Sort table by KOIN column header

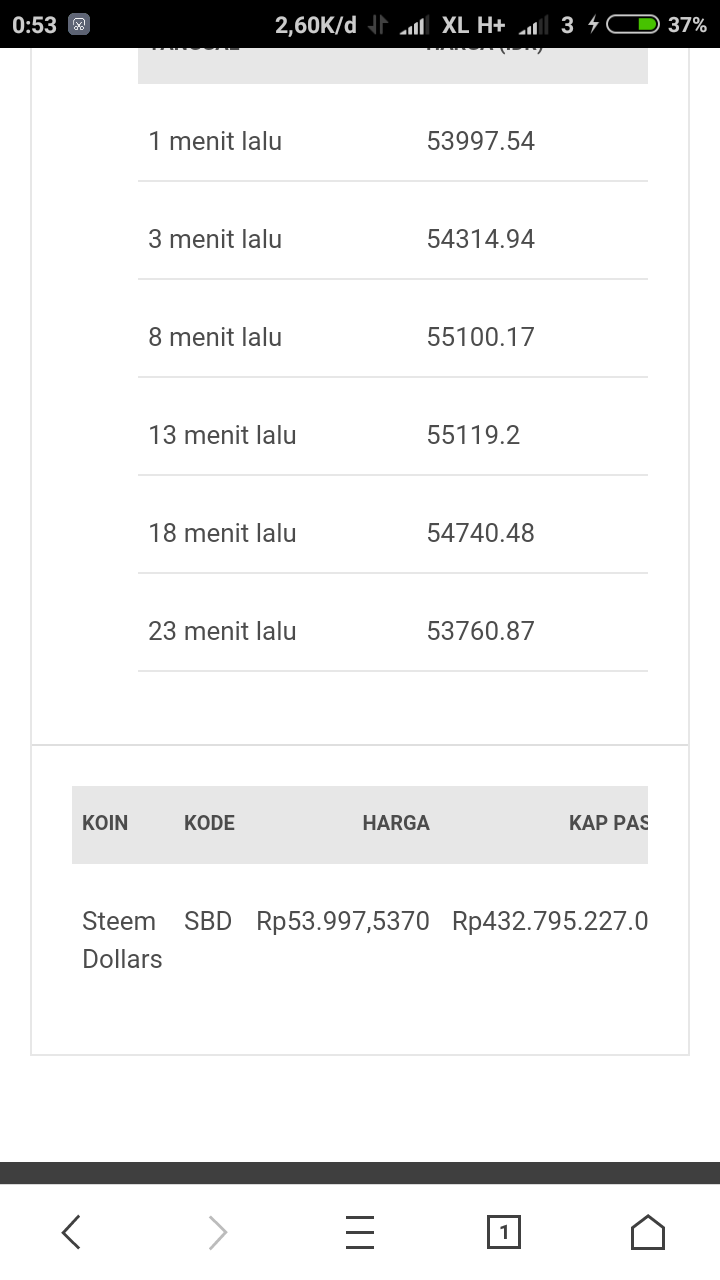pyautogui.click(x=105, y=823)
